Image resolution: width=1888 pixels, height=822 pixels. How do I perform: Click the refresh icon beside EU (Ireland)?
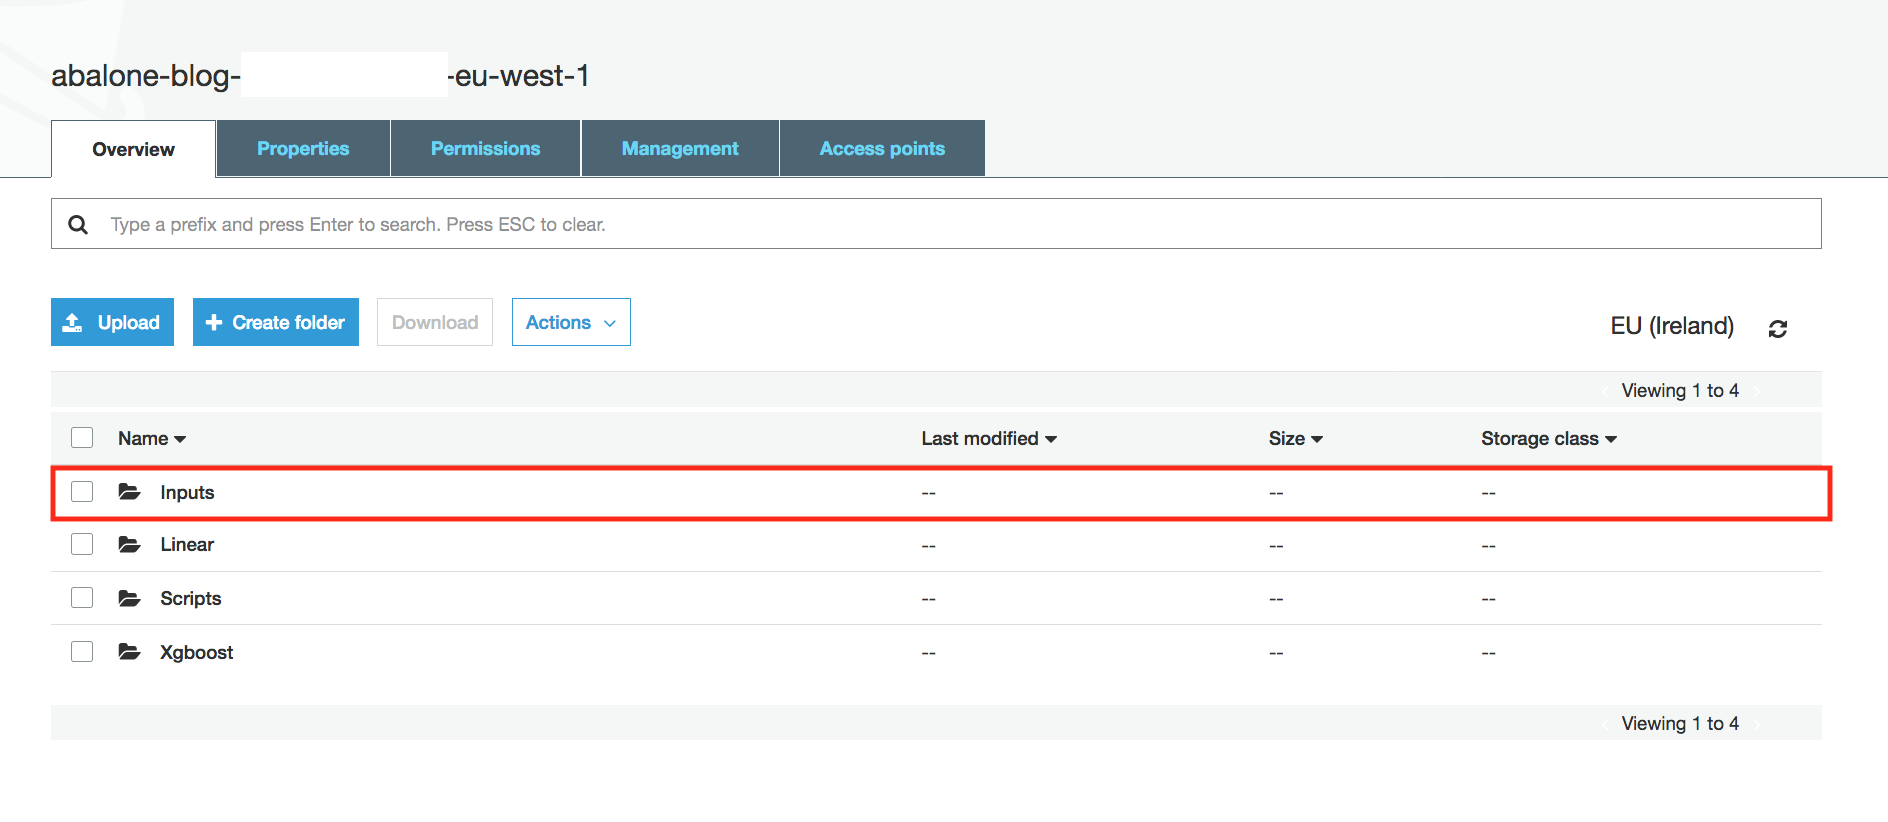[1777, 328]
